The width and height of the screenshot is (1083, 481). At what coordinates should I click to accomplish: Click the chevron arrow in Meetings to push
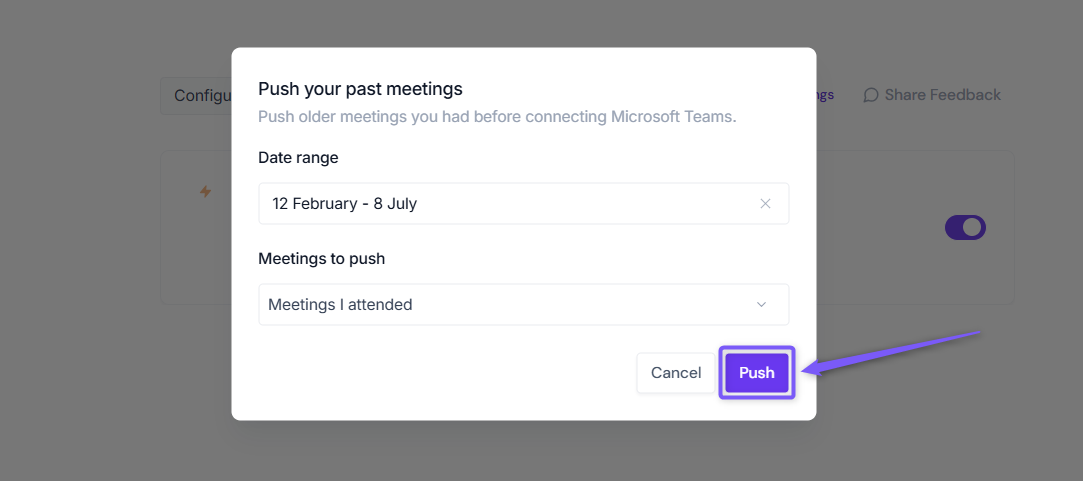761,305
